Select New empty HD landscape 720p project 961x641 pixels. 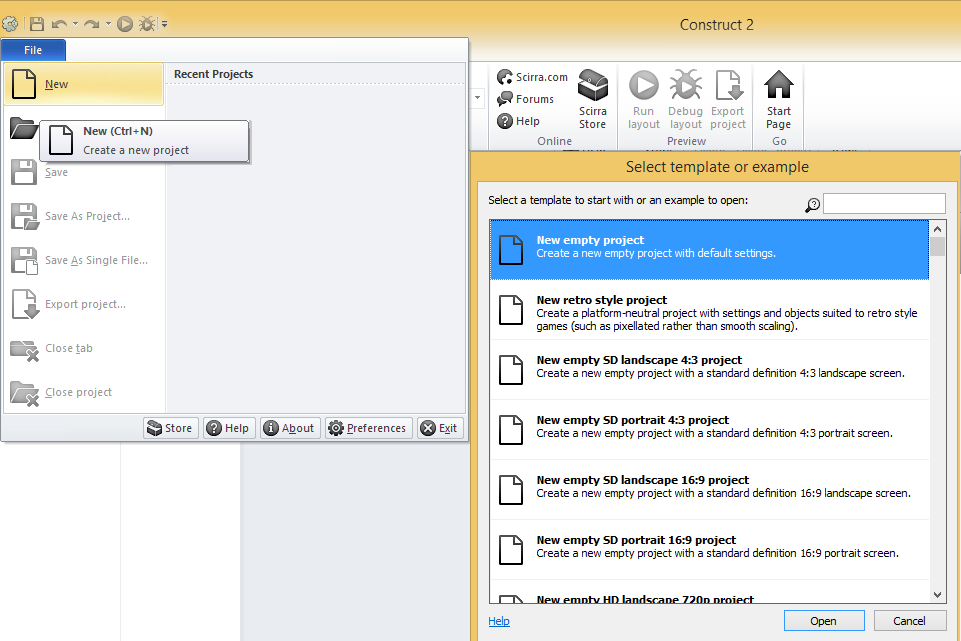tap(709, 593)
